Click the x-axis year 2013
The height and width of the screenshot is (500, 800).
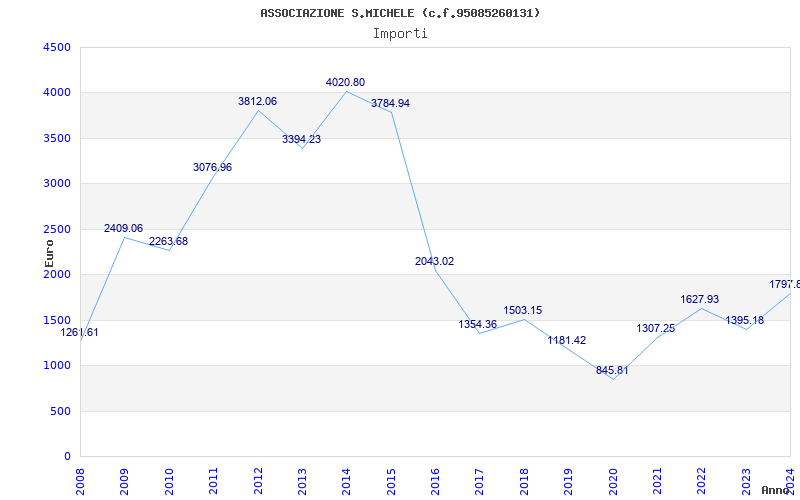click(302, 481)
